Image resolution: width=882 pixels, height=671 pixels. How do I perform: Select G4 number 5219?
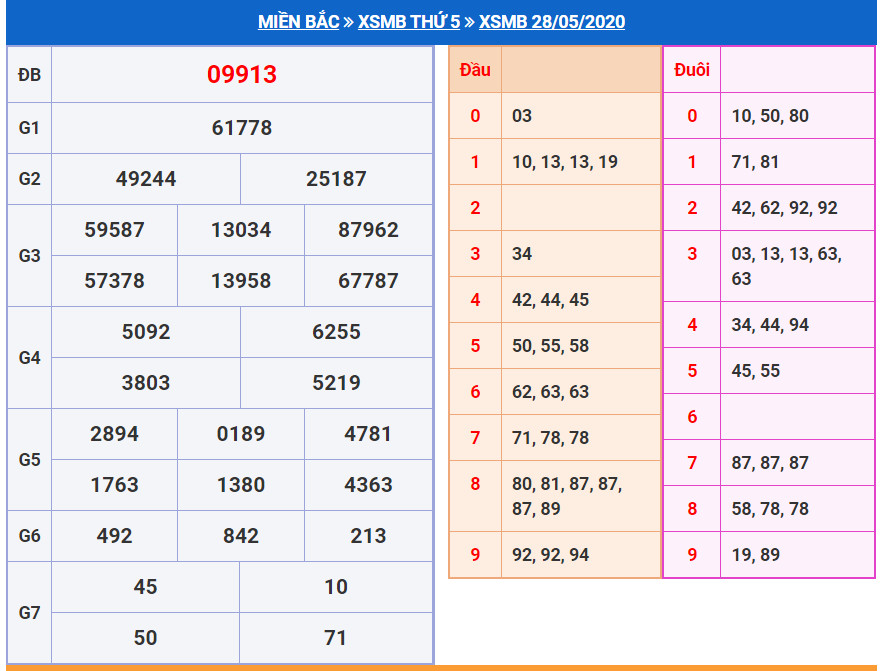(336, 382)
